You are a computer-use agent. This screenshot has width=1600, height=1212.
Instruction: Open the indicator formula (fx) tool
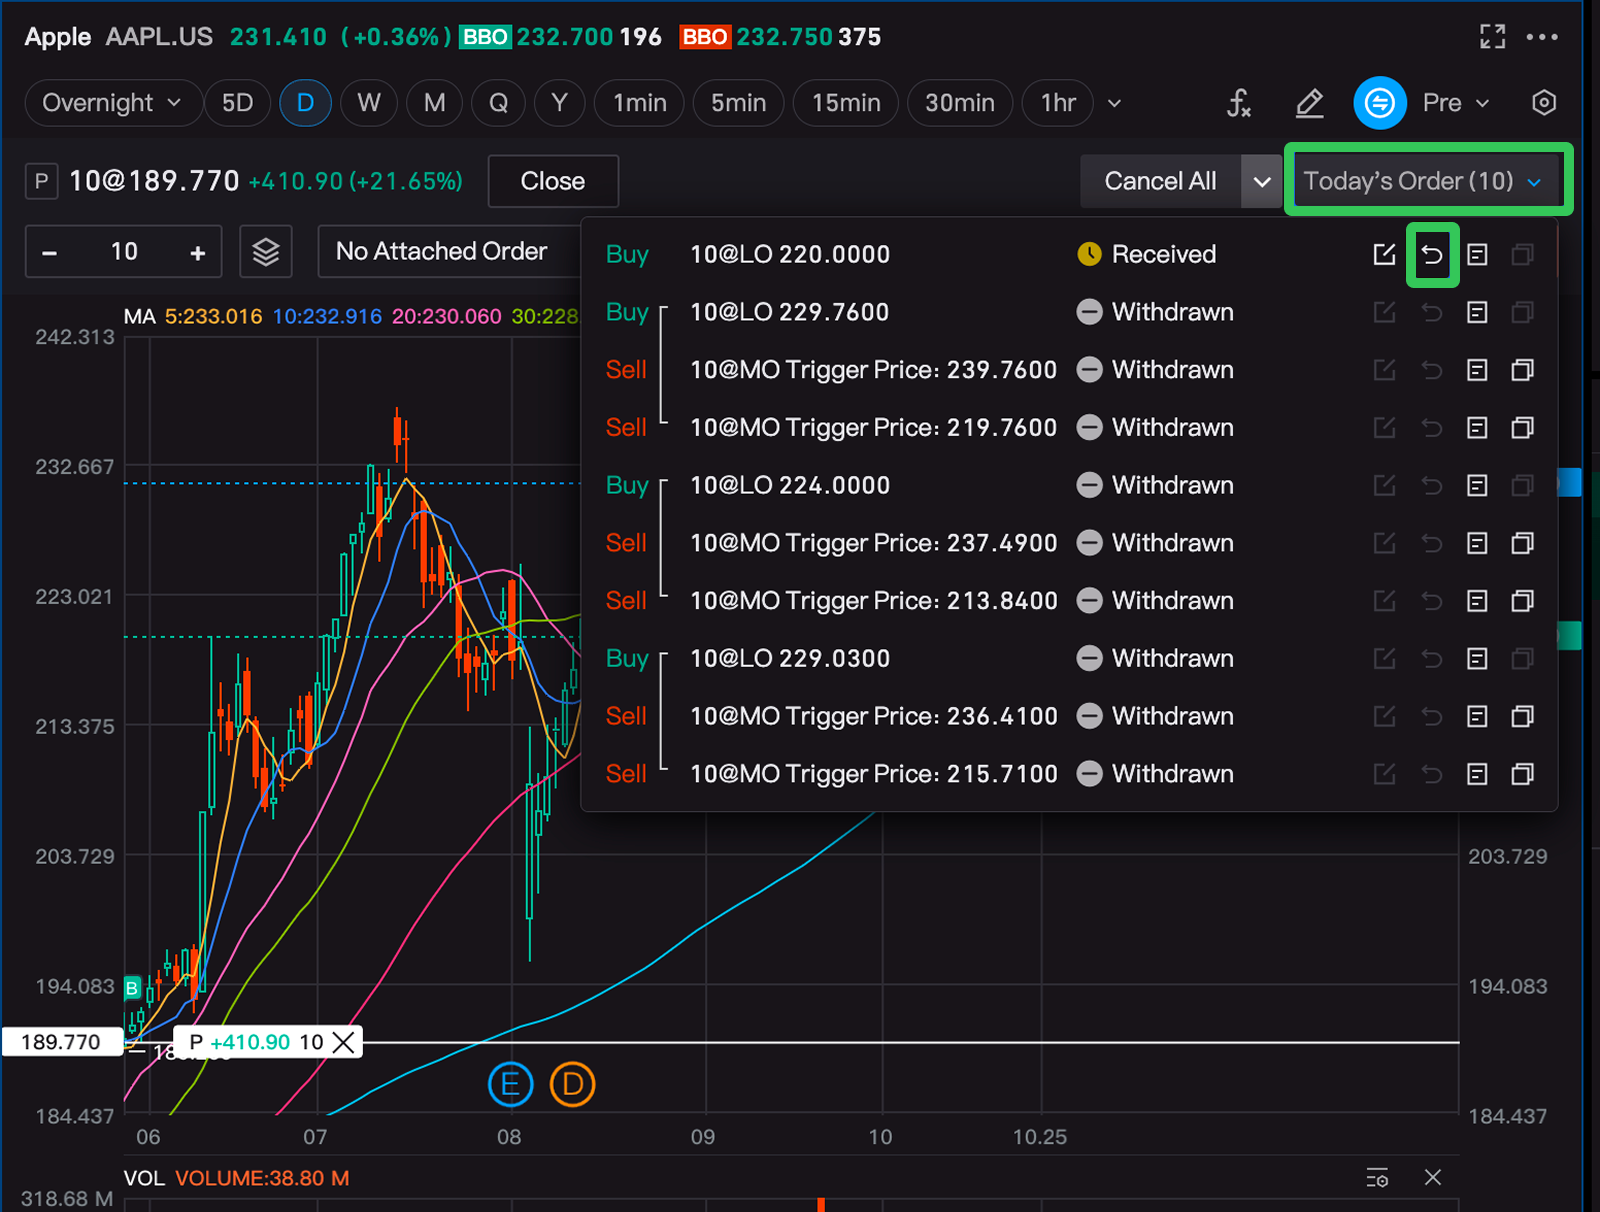pos(1239,103)
